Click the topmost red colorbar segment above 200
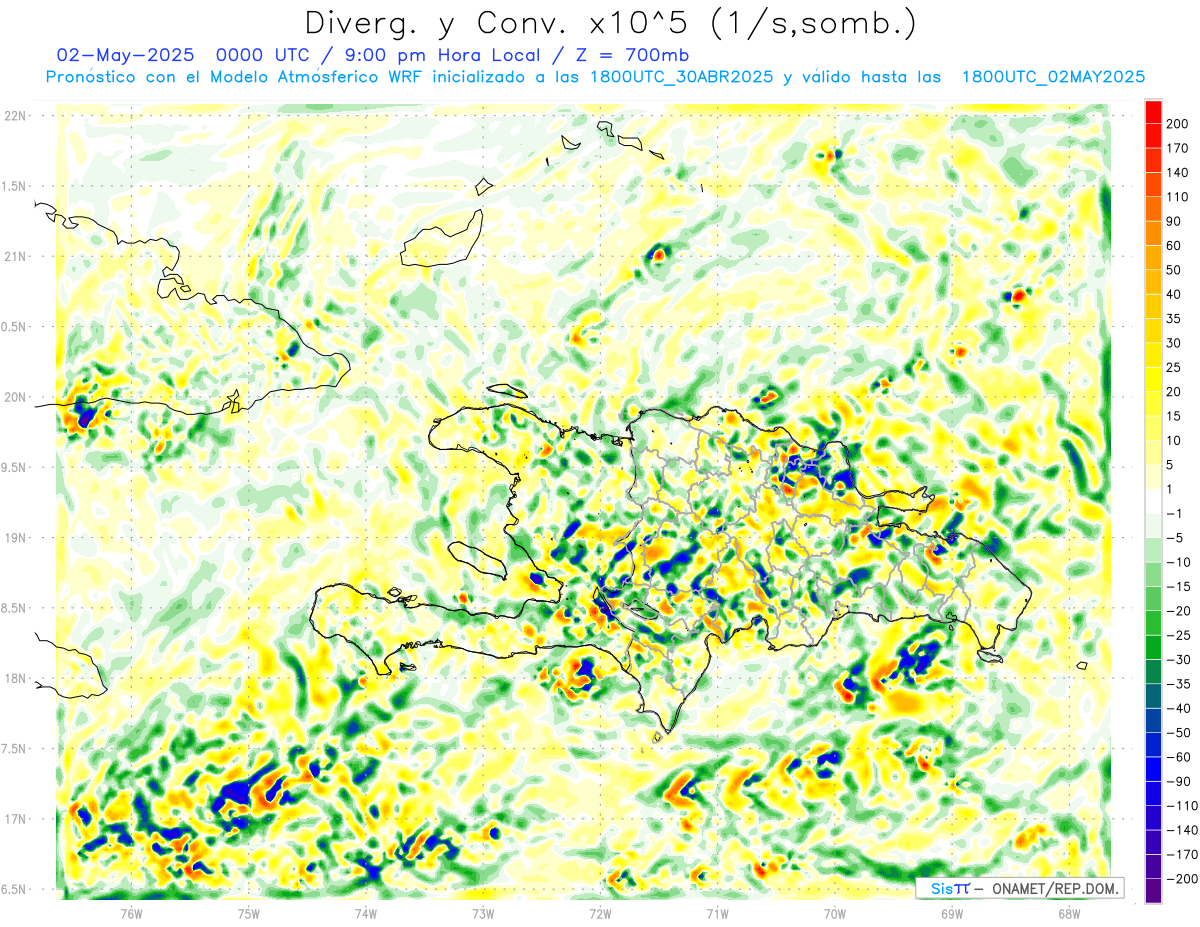Image resolution: width=1200 pixels, height=927 pixels. pos(1153,112)
